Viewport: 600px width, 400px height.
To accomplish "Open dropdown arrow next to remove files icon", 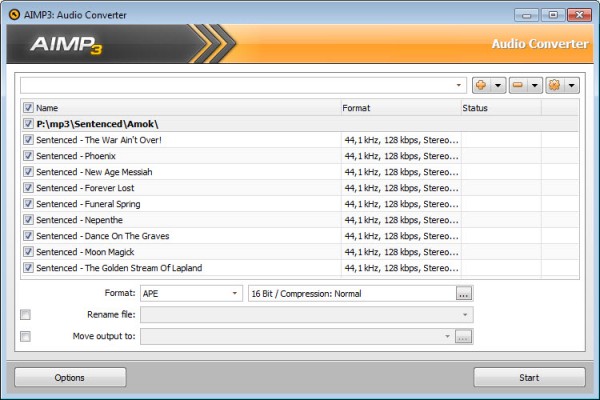I will pos(535,85).
